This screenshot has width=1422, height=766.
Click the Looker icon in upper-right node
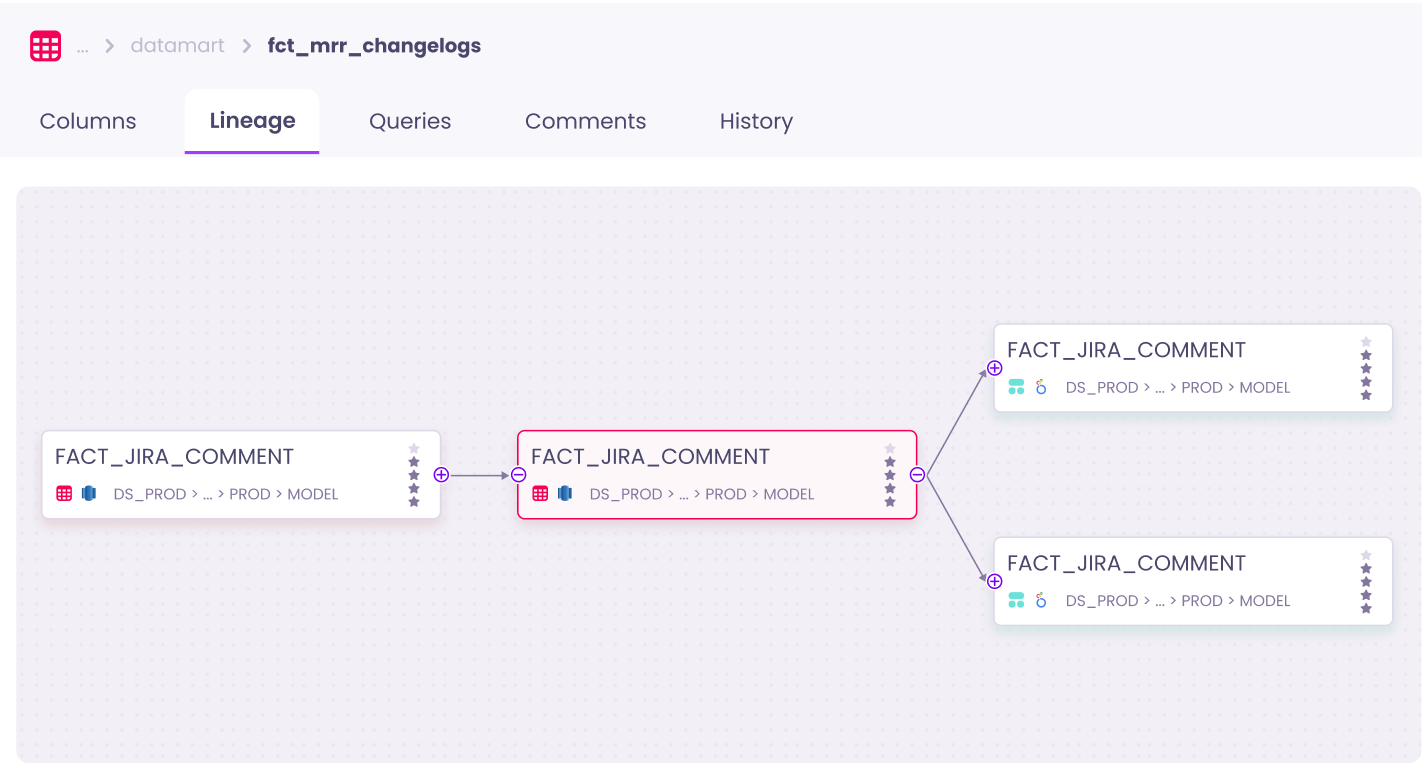pos(1041,387)
